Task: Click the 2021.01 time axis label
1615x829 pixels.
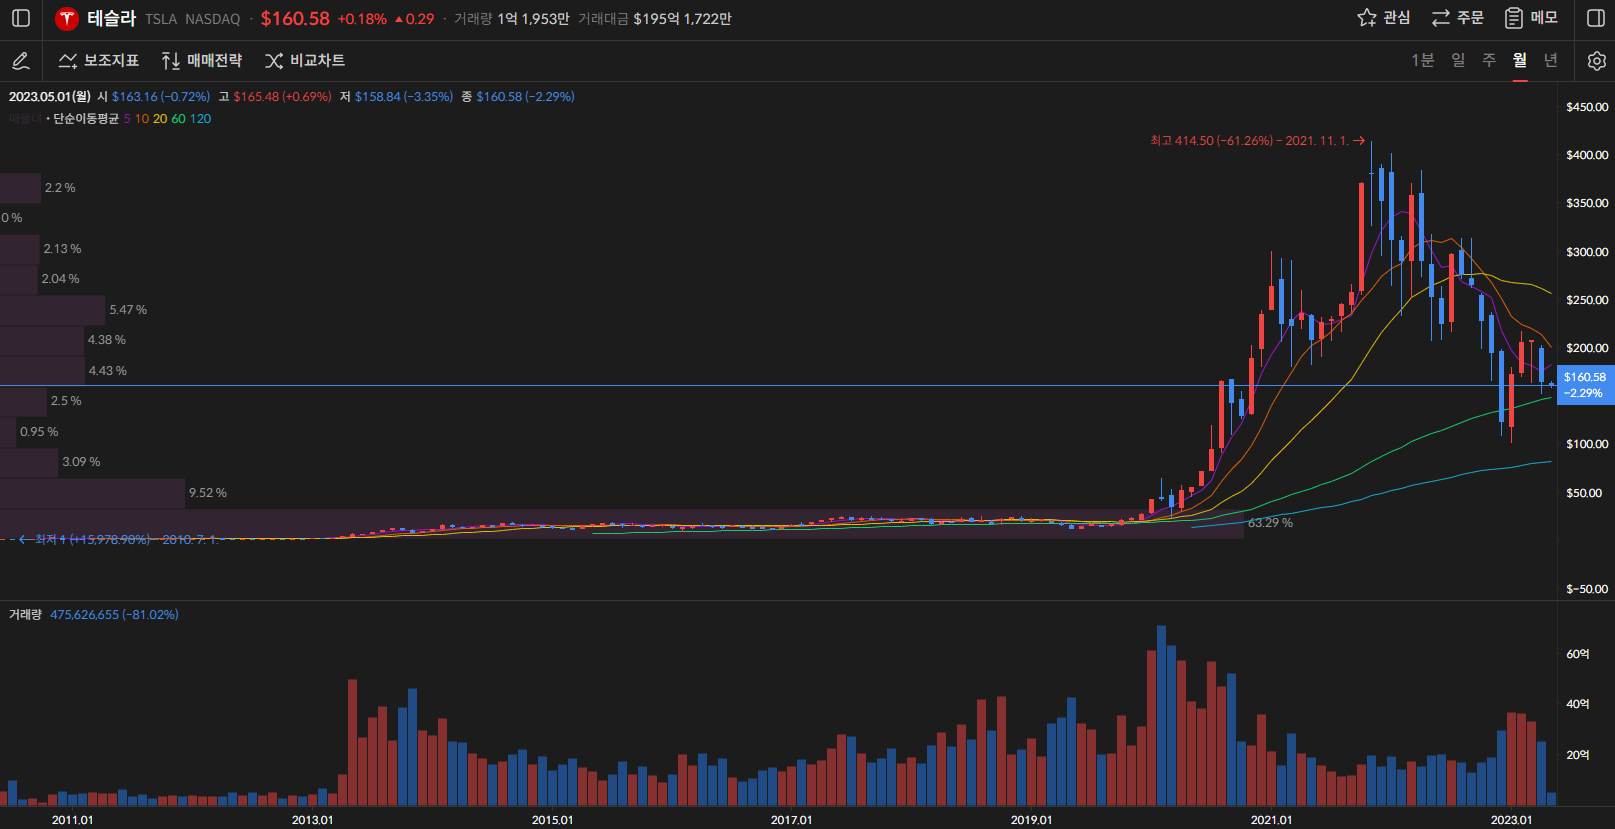Action: 1271,820
